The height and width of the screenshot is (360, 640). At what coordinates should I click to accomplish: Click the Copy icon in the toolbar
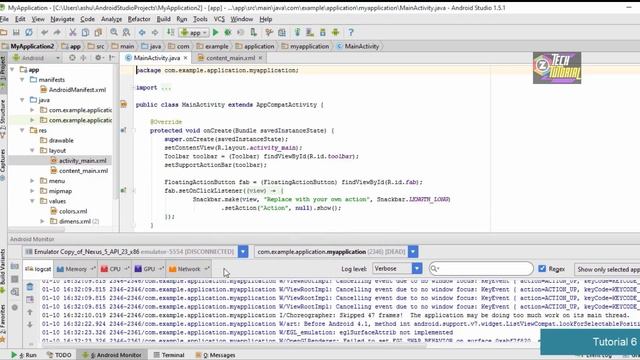coord(85,33)
